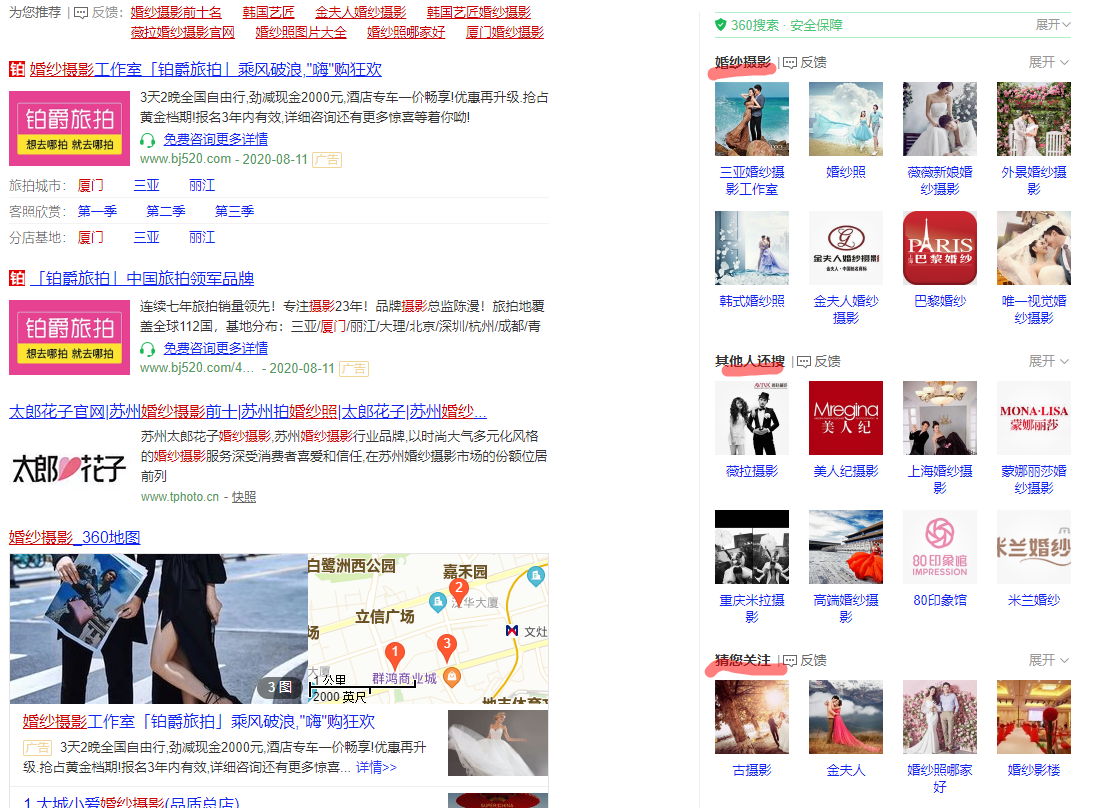The image size is (1094, 808).
Task: Open the 80印象馆 logo thumbnail
Action: click(x=940, y=546)
